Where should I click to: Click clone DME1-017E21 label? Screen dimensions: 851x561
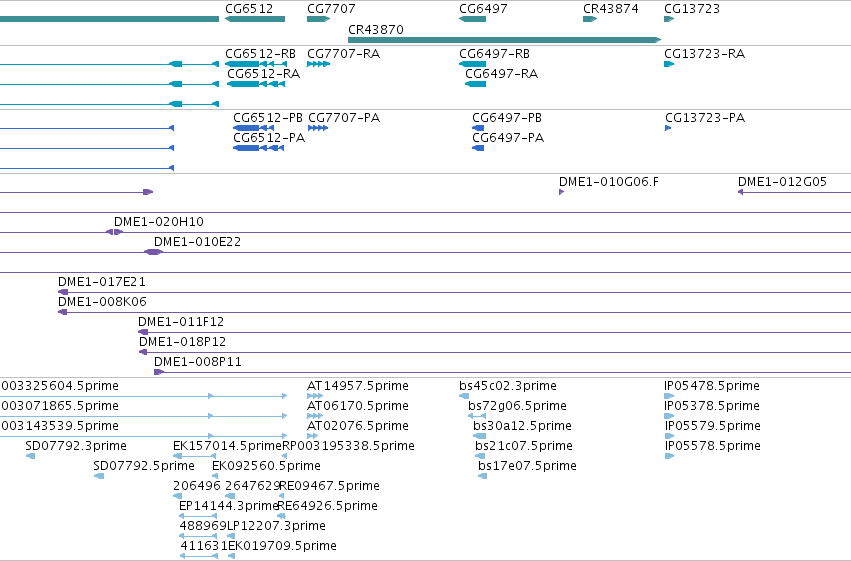(x=102, y=282)
